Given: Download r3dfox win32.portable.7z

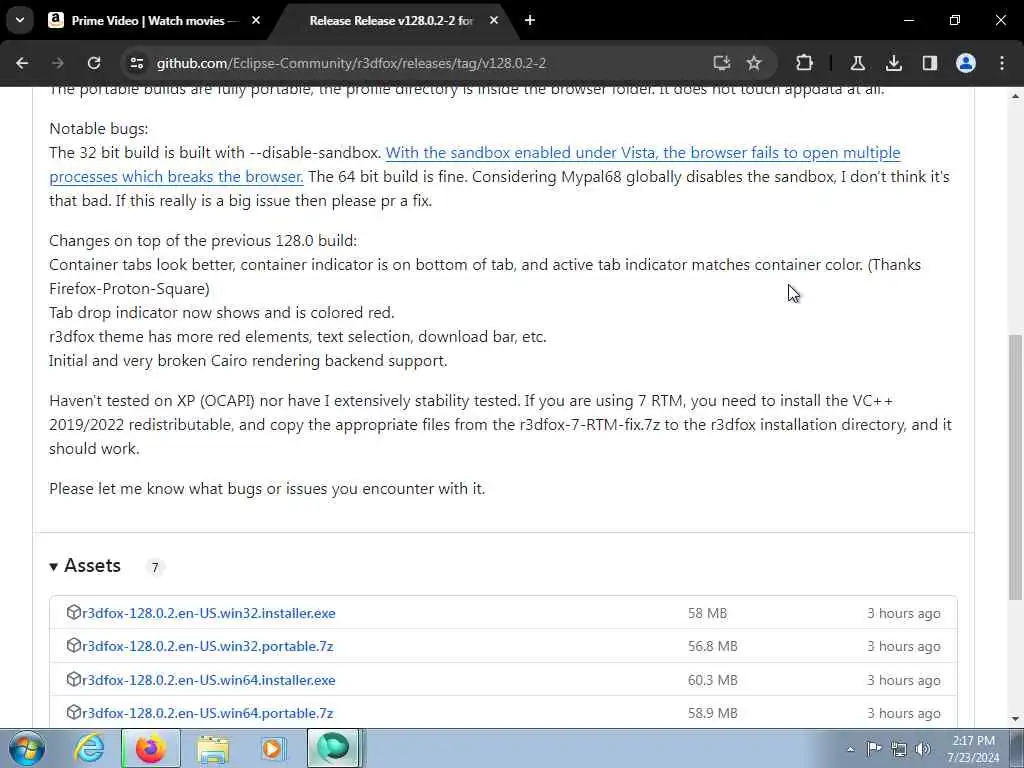Looking at the screenshot, I should (x=208, y=647).
